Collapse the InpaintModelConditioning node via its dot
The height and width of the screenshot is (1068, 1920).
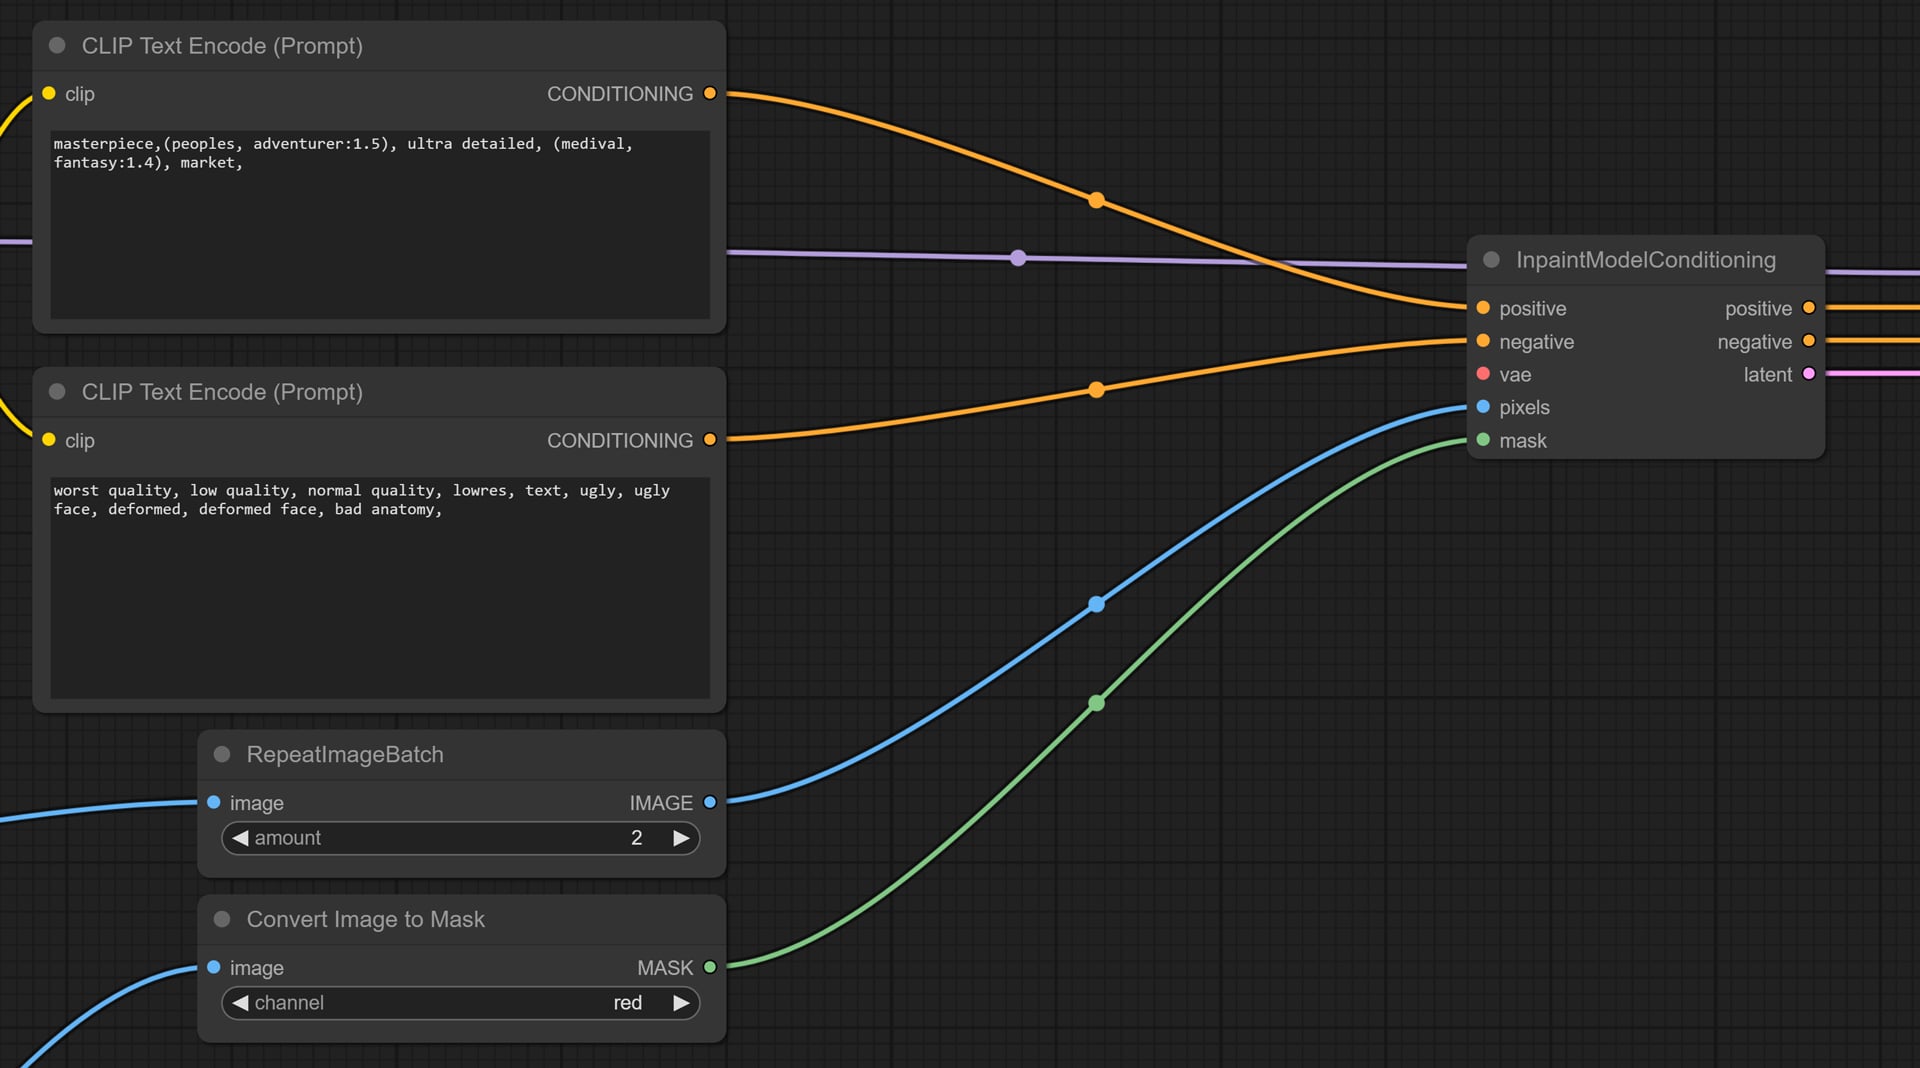[x=1492, y=259]
